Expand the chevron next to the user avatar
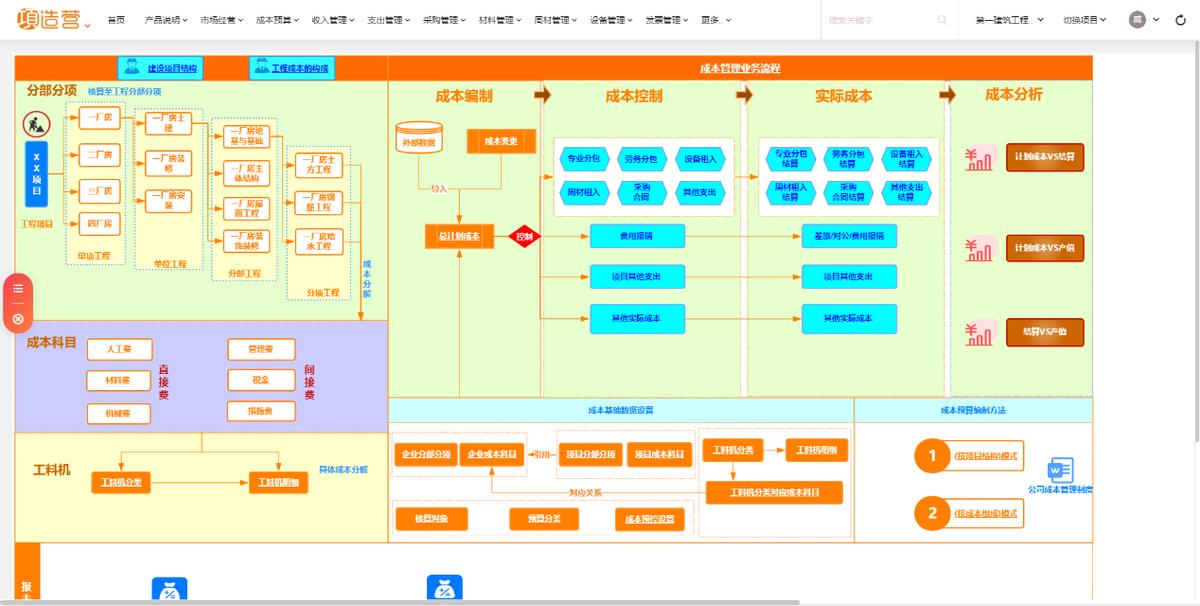This screenshot has width=1200, height=606. coord(1156,19)
